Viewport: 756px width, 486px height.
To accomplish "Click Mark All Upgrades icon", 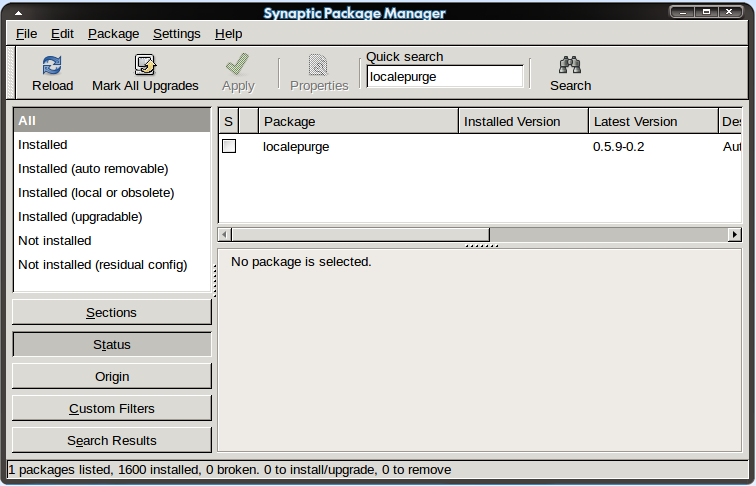I will tap(145, 65).
